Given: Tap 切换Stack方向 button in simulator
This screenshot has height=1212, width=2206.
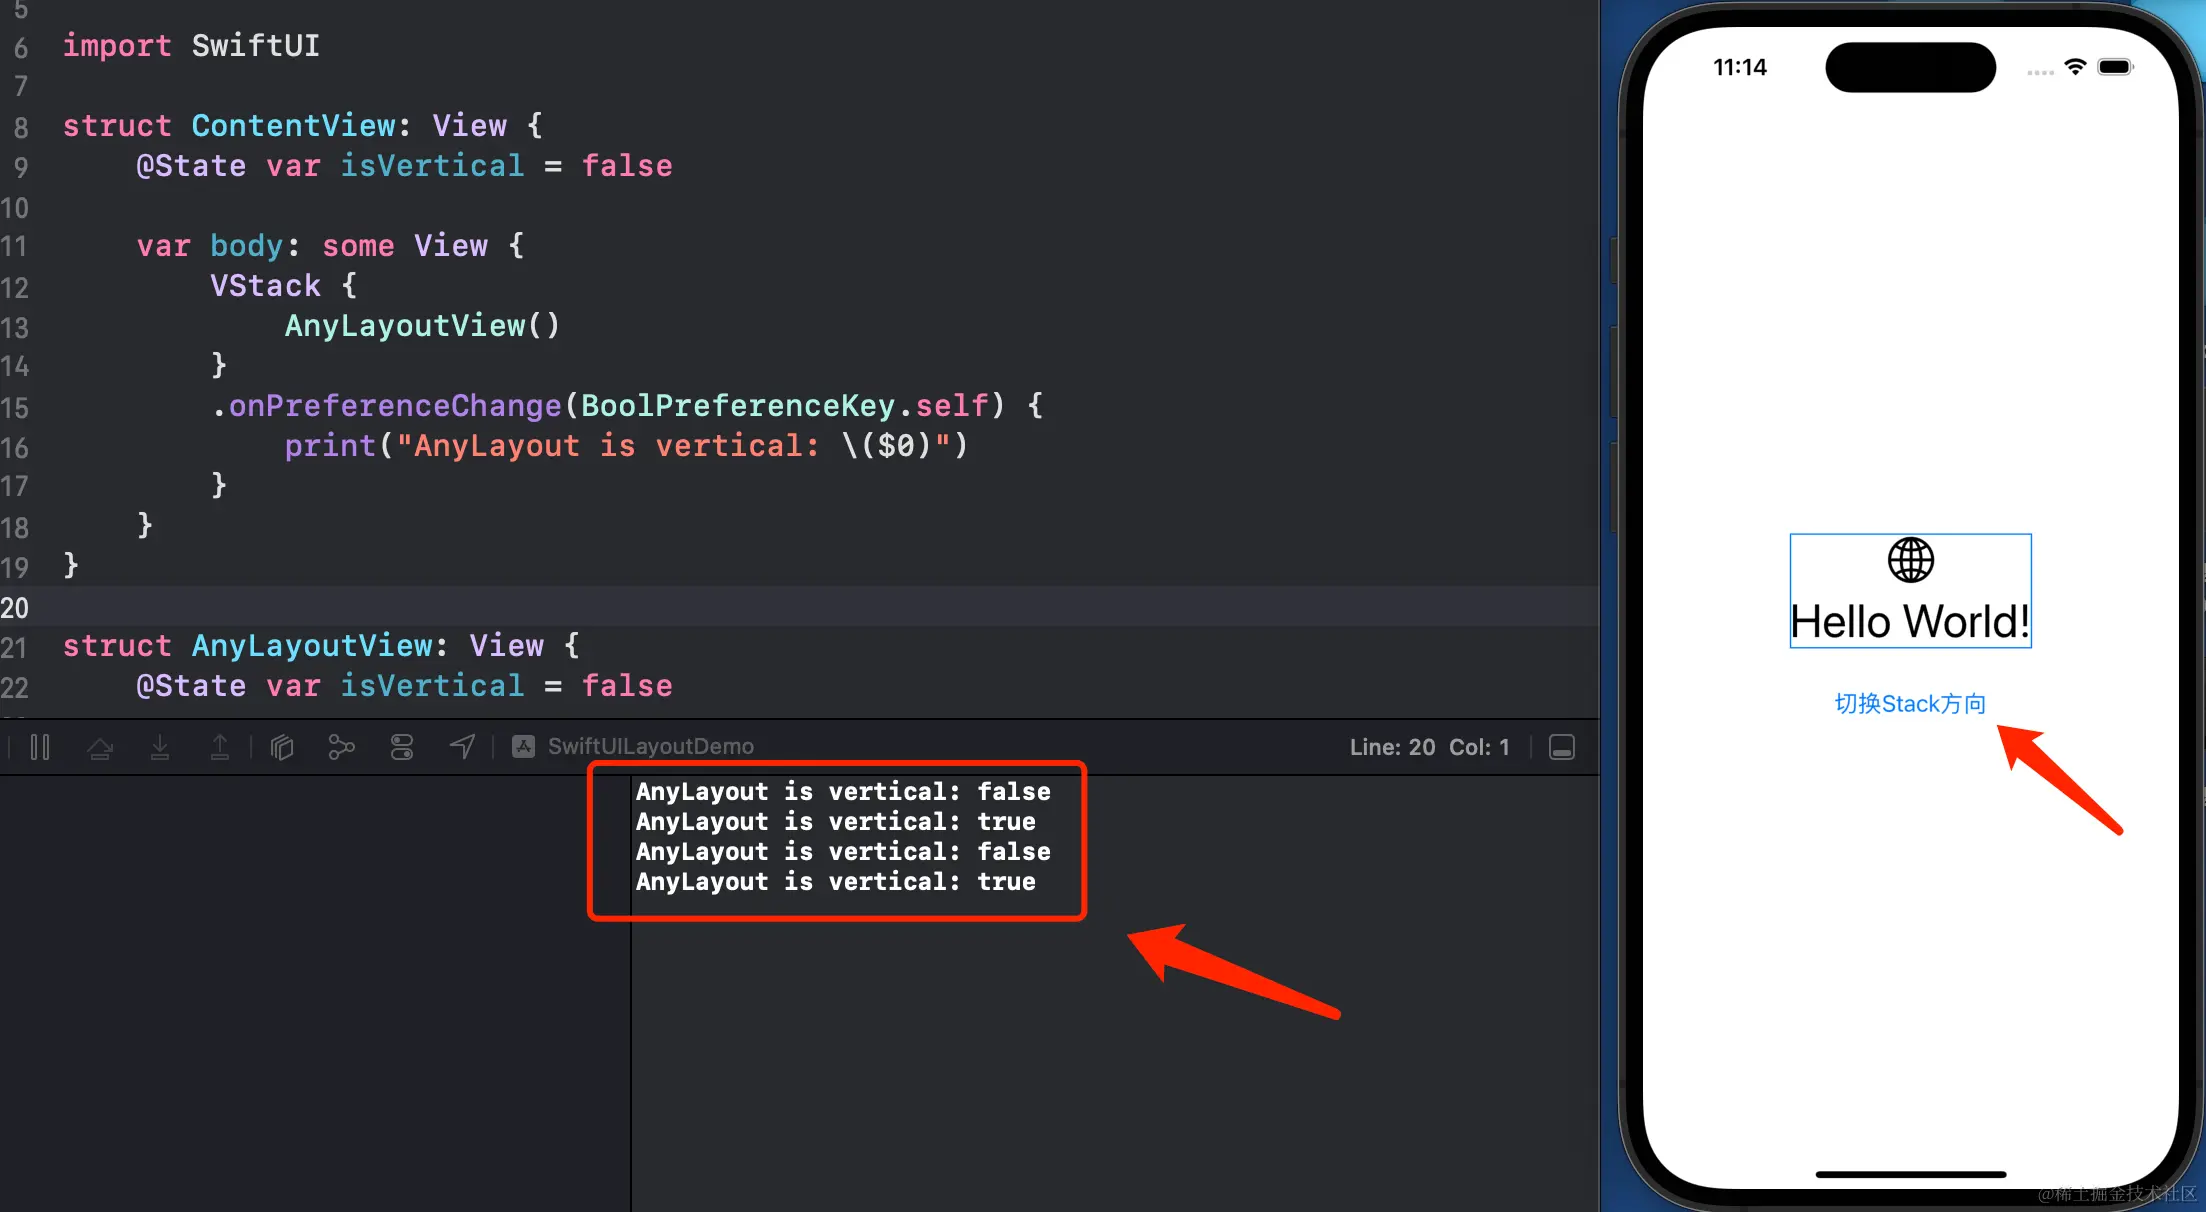Looking at the screenshot, I should [x=1910, y=704].
